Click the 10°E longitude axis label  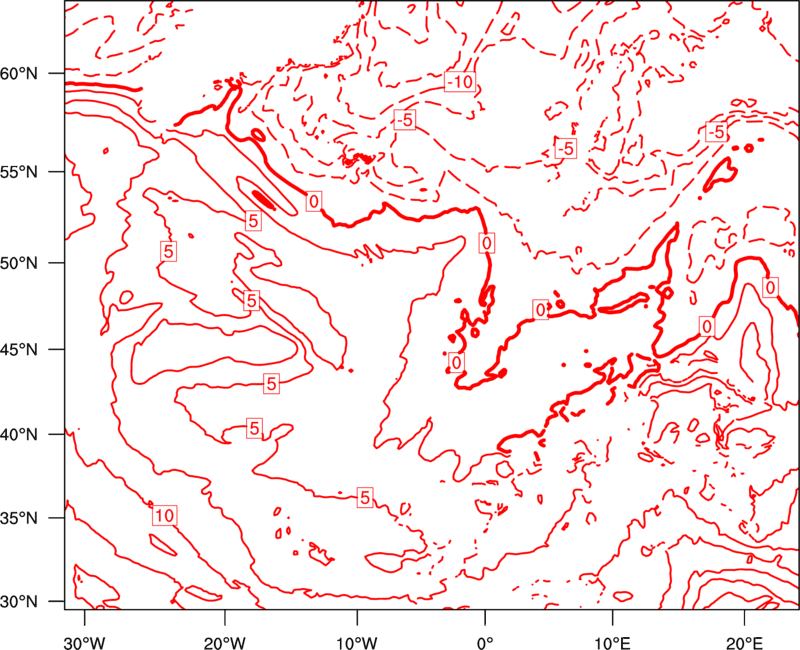coord(612,642)
